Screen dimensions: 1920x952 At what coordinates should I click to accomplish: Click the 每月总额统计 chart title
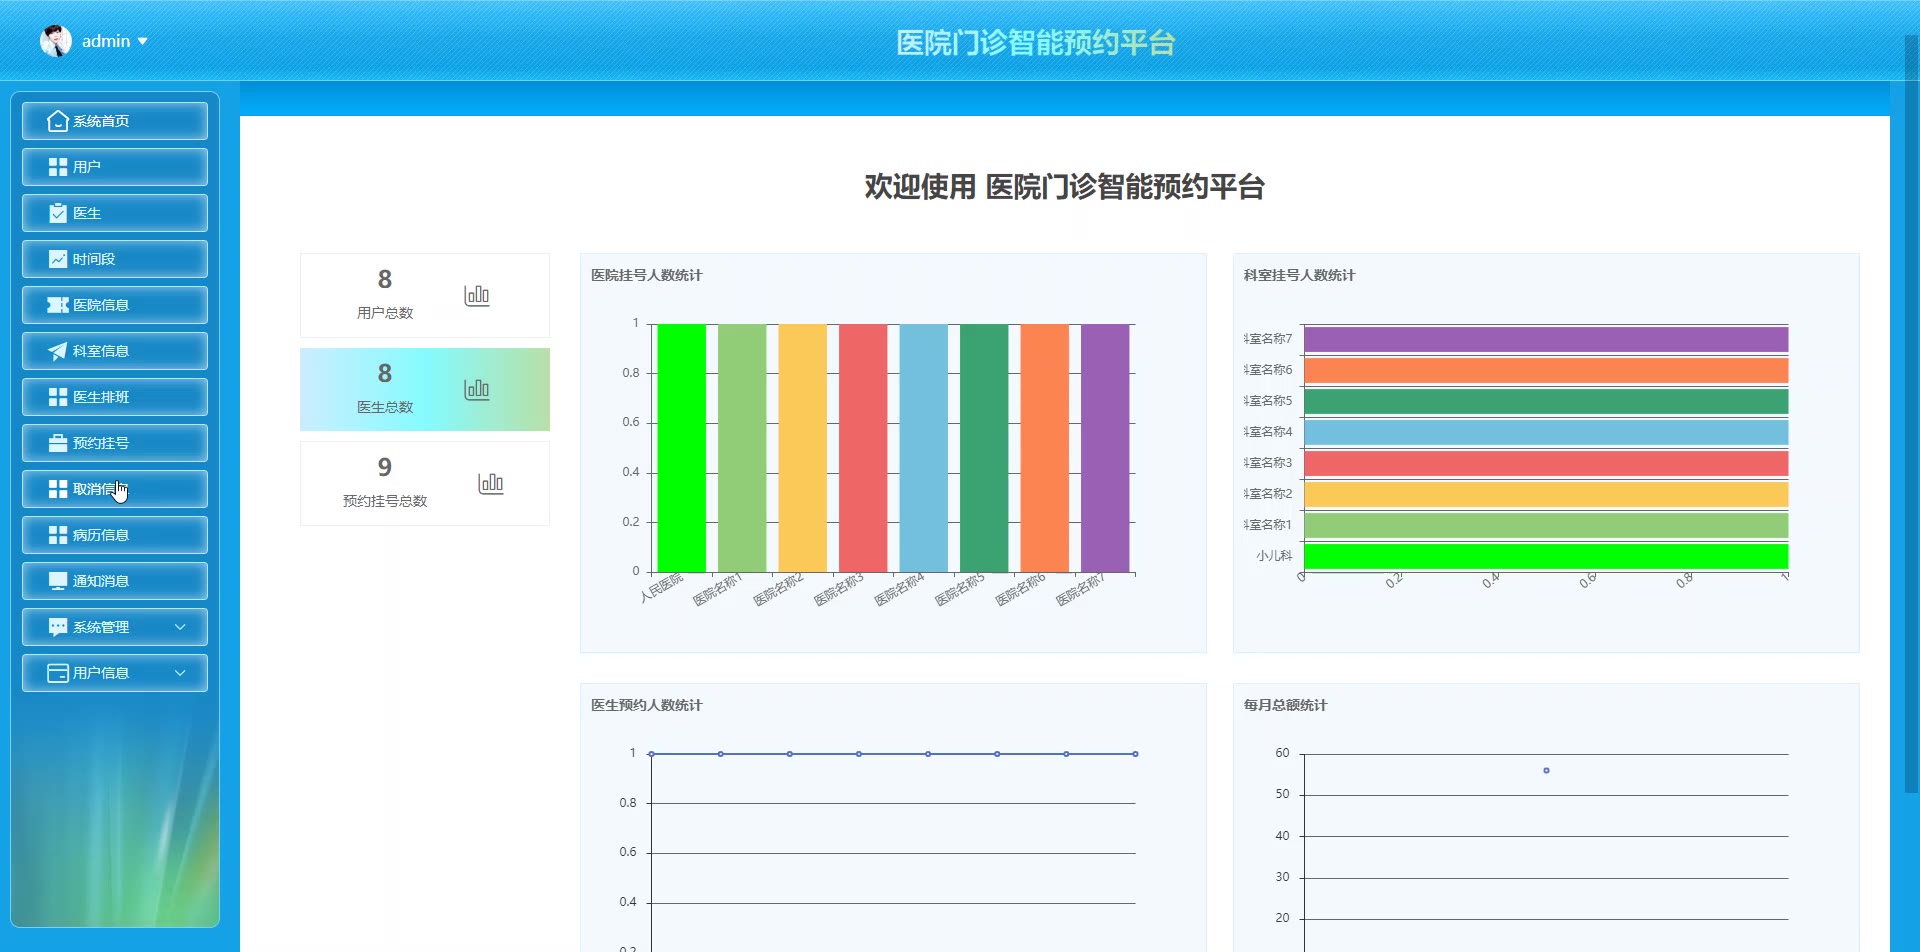[x=1285, y=705]
